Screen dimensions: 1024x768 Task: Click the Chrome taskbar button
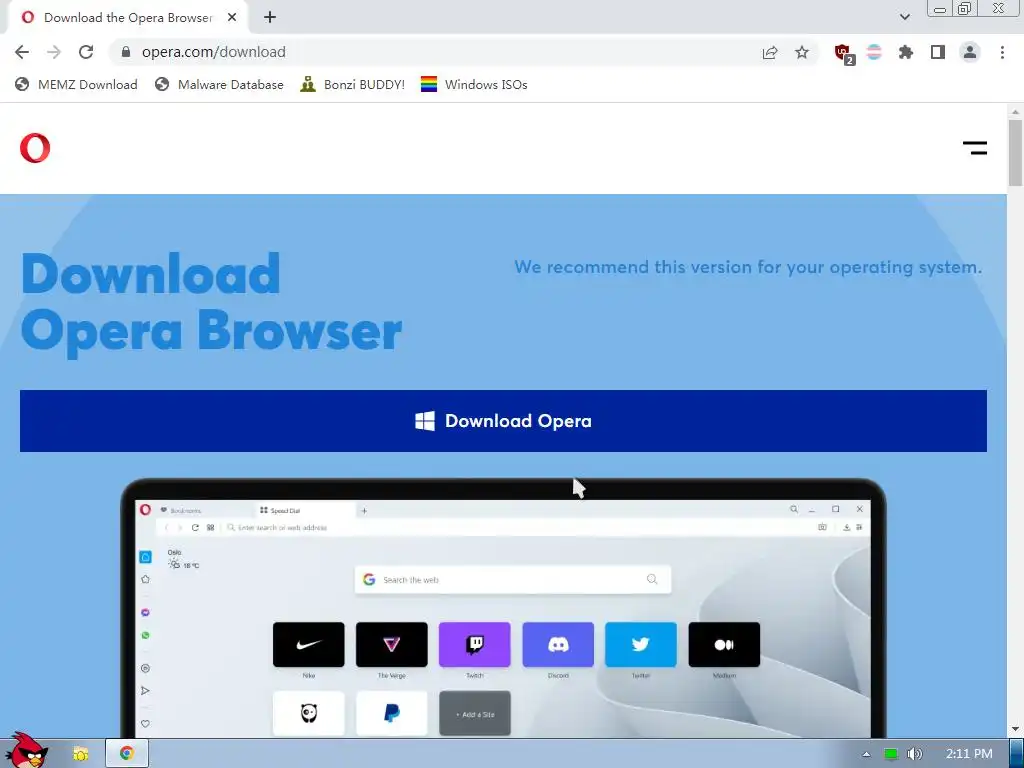127,753
